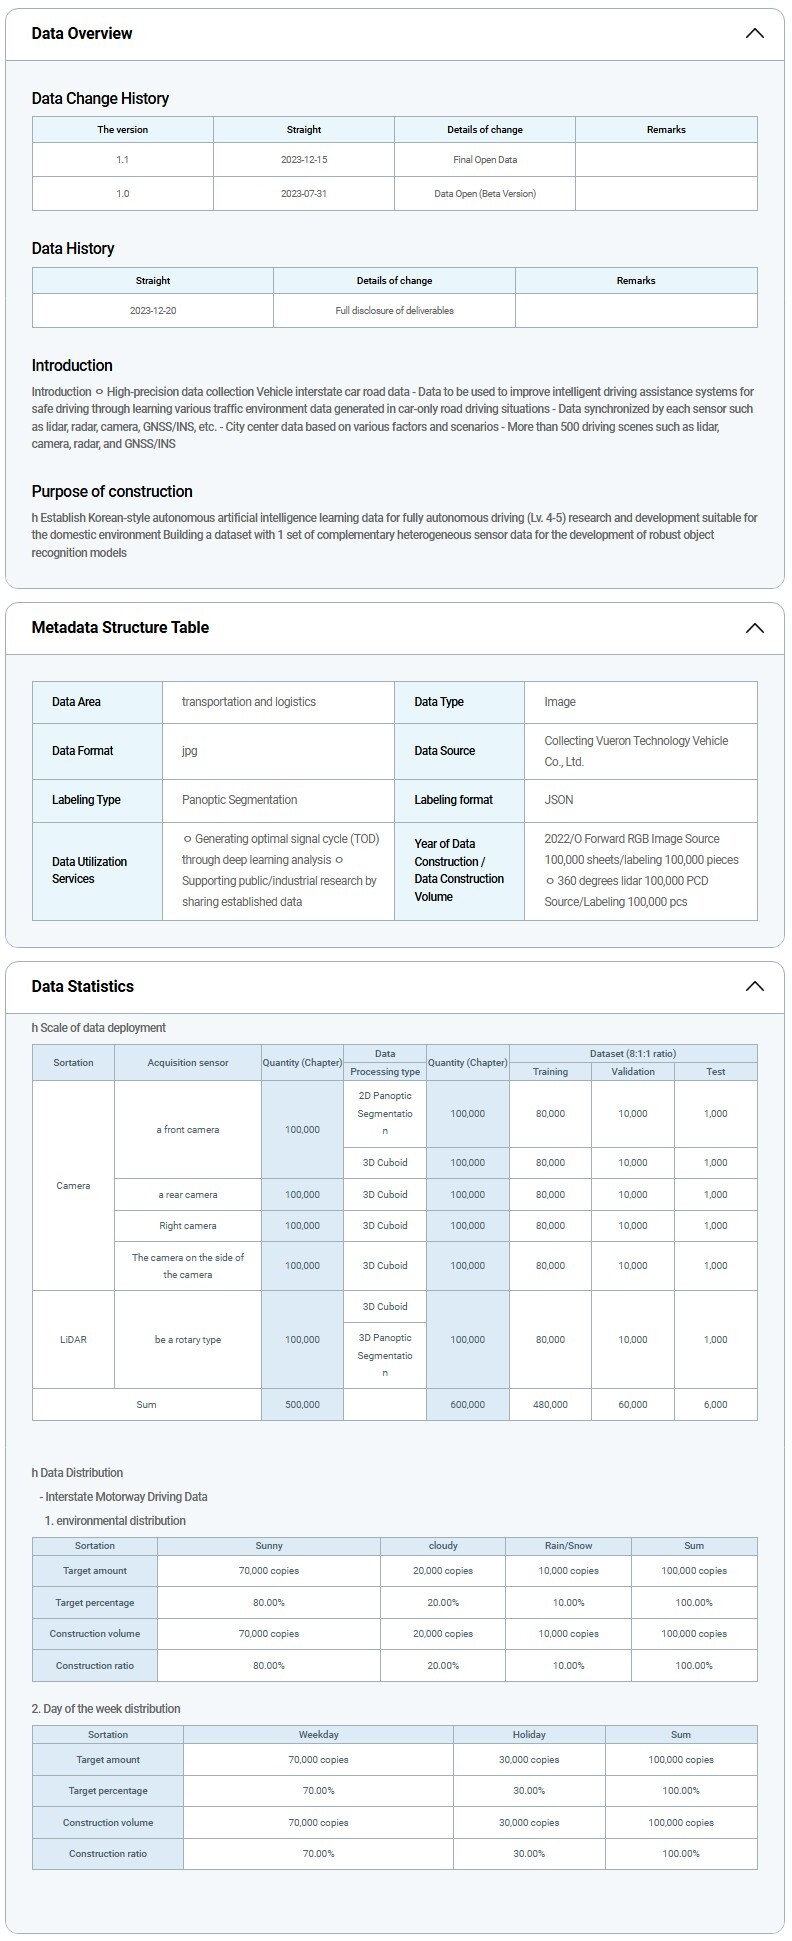Click the LiDAR sortation cell
Screen dimensions: 792x1941
pyautogui.click(x=73, y=1339)
